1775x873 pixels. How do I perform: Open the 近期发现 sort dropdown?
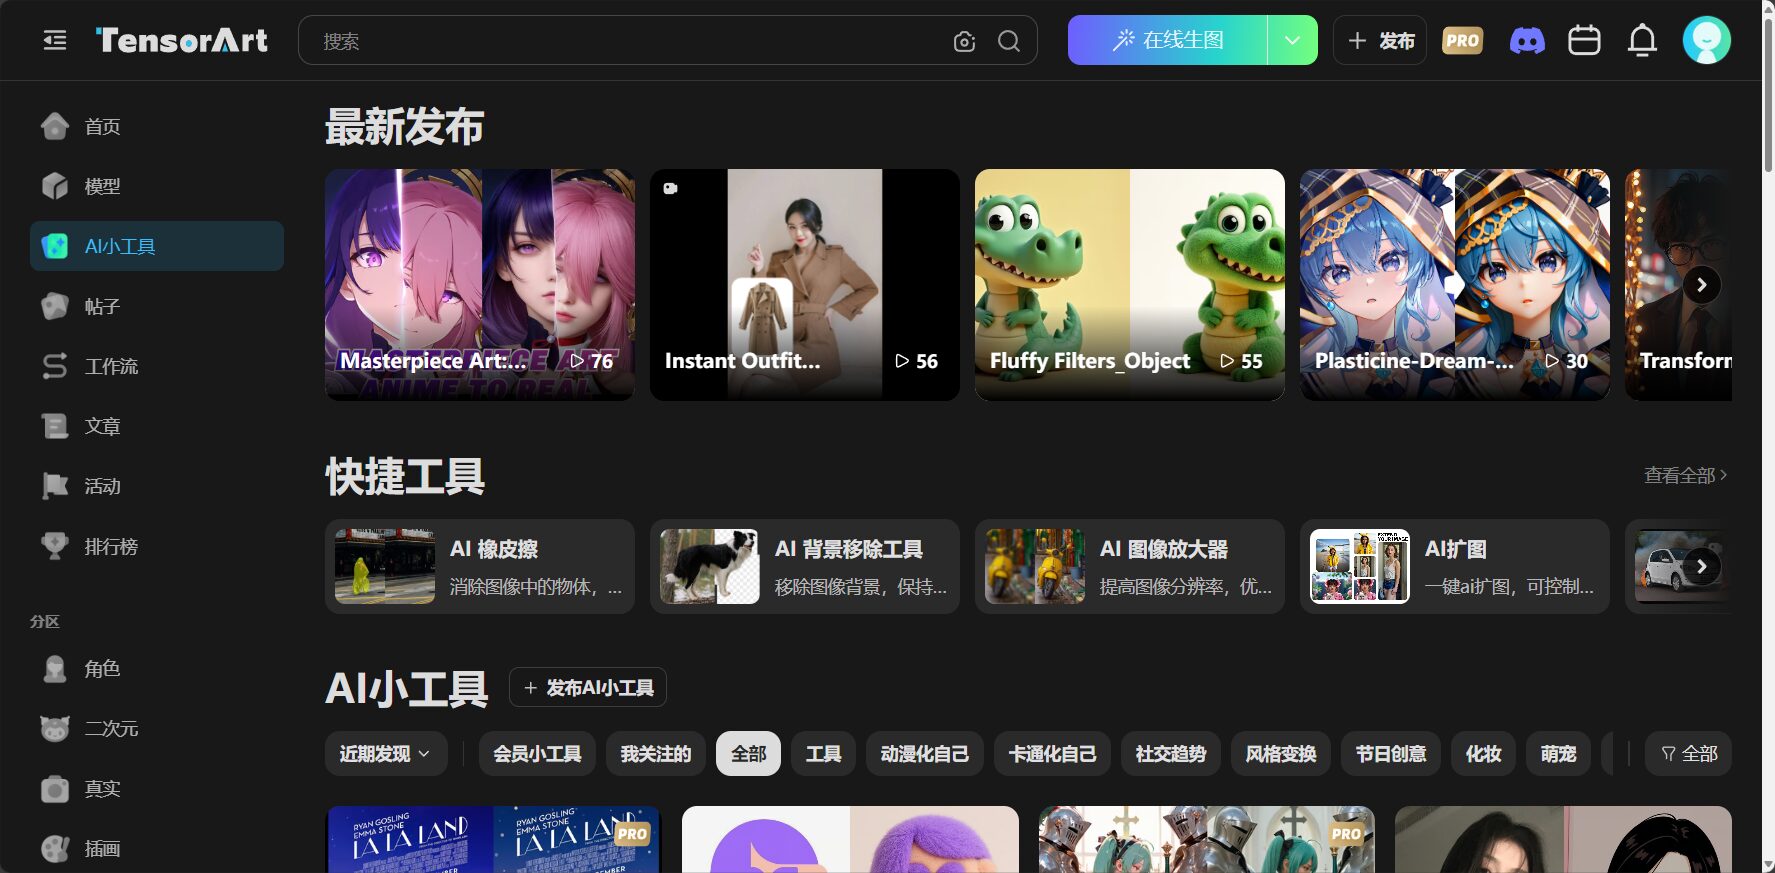coord(385,754)
